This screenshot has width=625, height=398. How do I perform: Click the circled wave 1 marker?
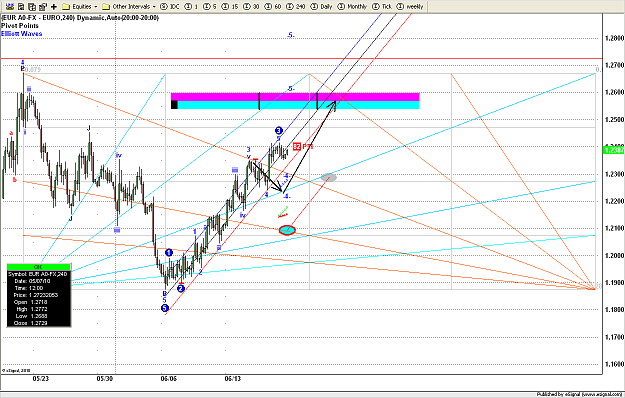[169, 253]
